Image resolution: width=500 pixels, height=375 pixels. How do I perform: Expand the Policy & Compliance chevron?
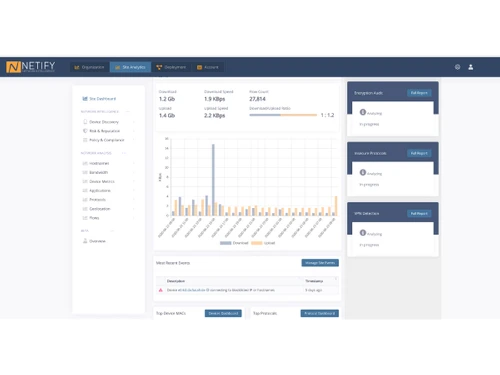(x=134, y=140)
